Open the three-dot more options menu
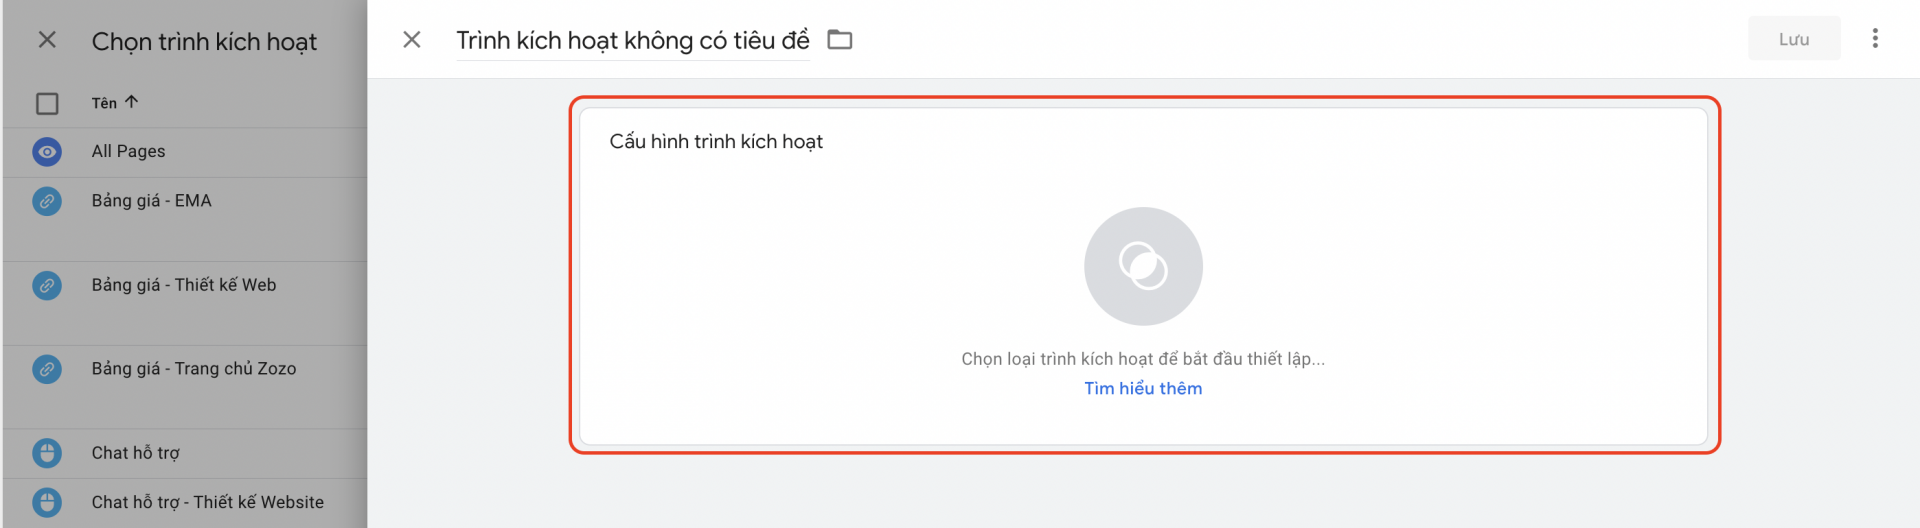This screenshot has height=528, width=1920. (1875, 39)
